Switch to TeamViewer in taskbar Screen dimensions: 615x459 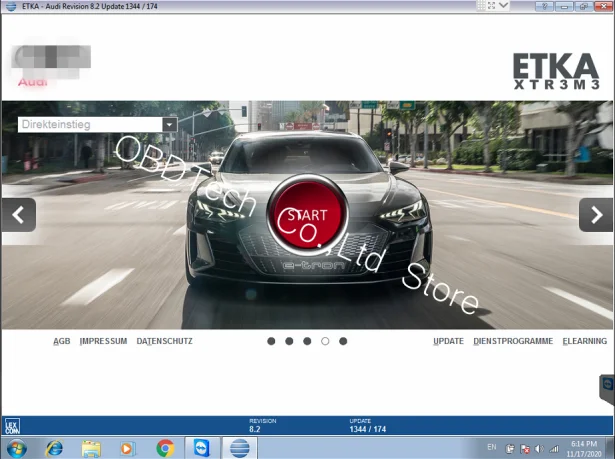click(x=202, y=448)
